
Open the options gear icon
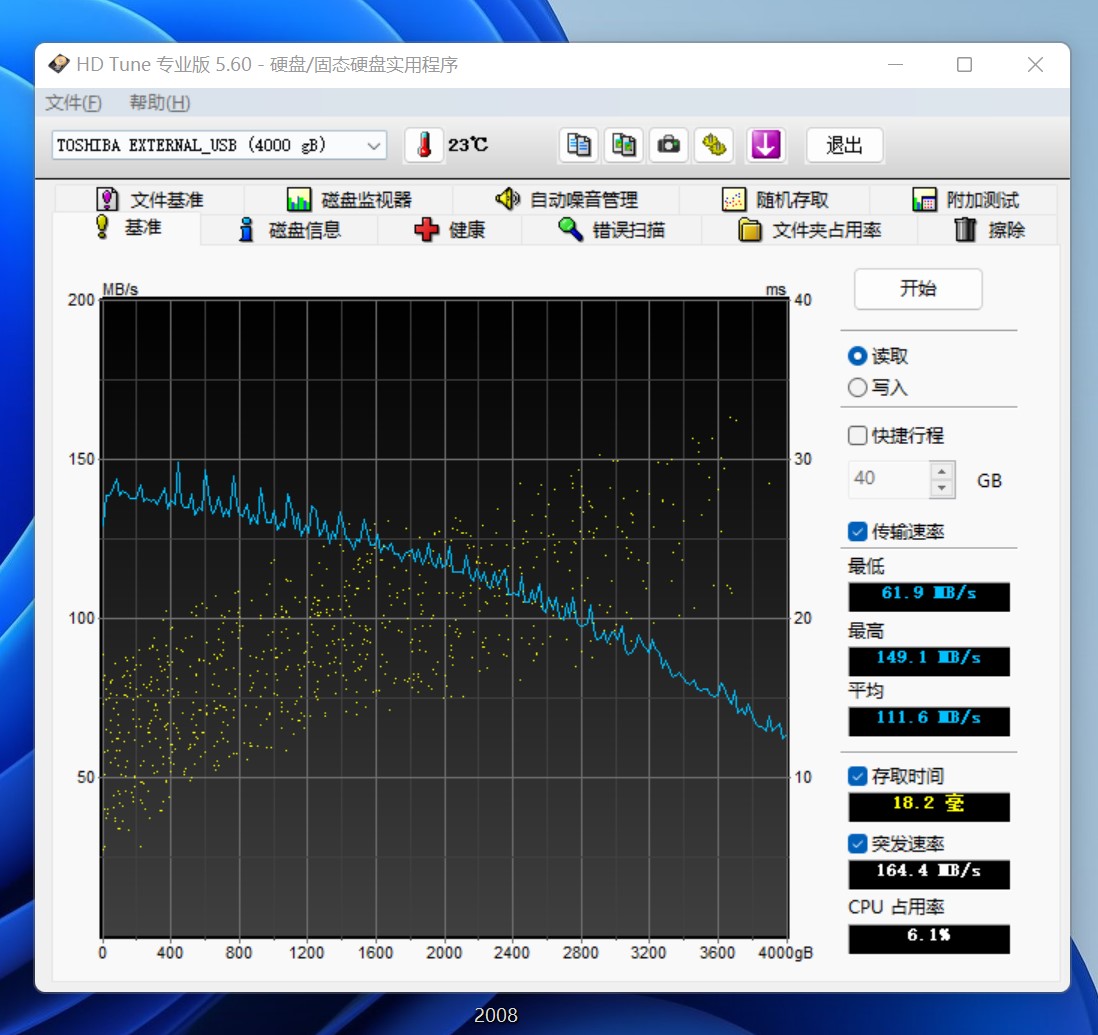713,145
